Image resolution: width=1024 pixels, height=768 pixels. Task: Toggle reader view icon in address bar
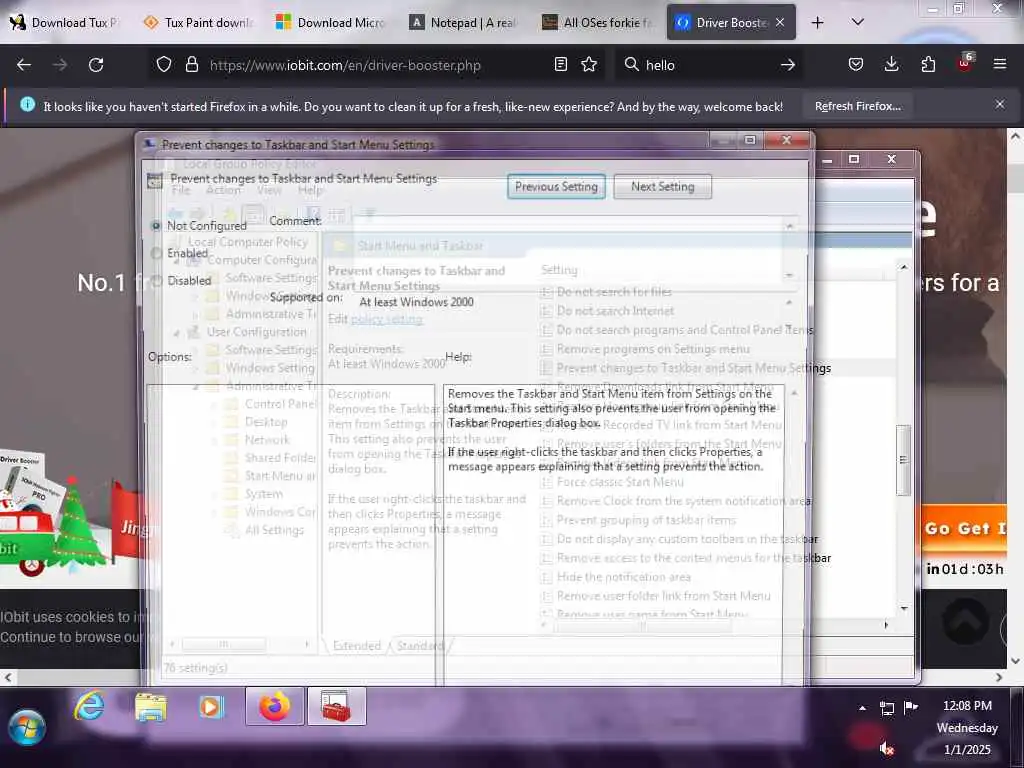[x=560, y=64]
